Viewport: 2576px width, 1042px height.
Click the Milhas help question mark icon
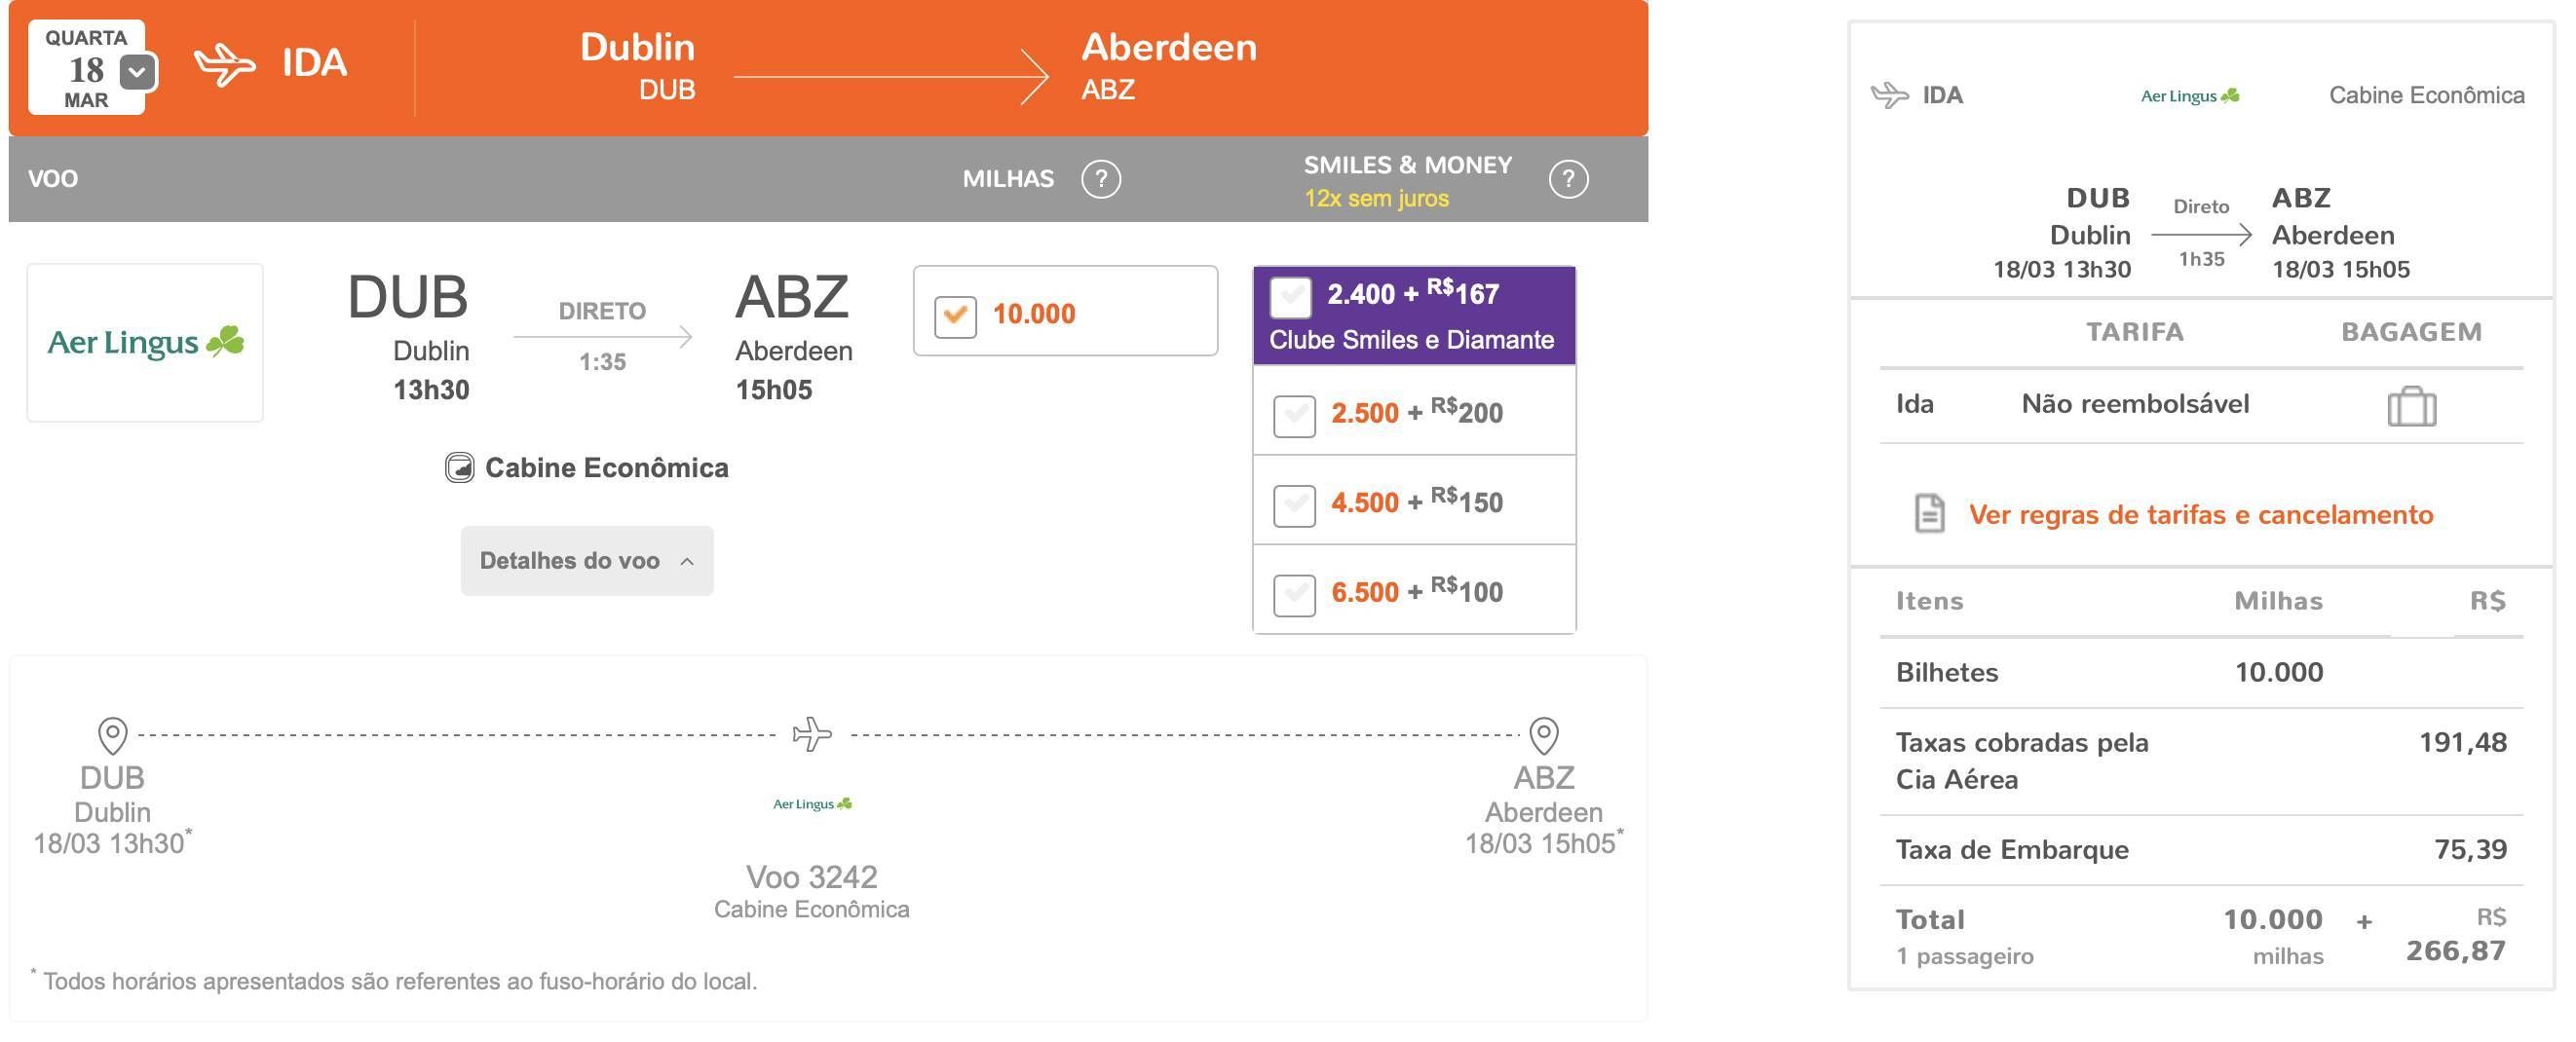tap(1101, 179)
